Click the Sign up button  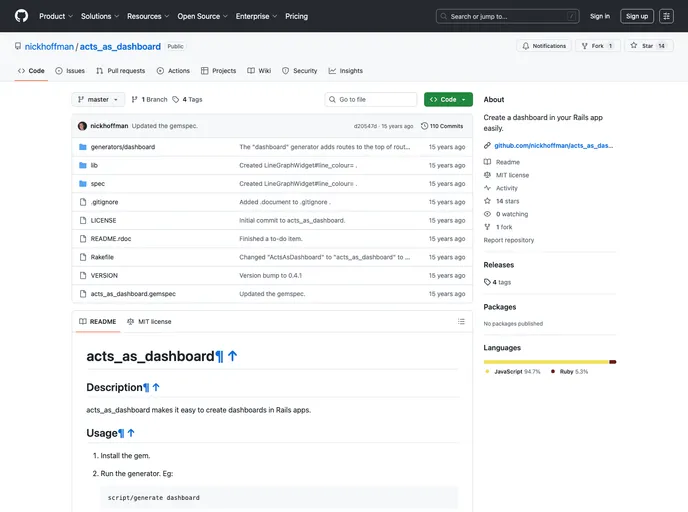637,16
